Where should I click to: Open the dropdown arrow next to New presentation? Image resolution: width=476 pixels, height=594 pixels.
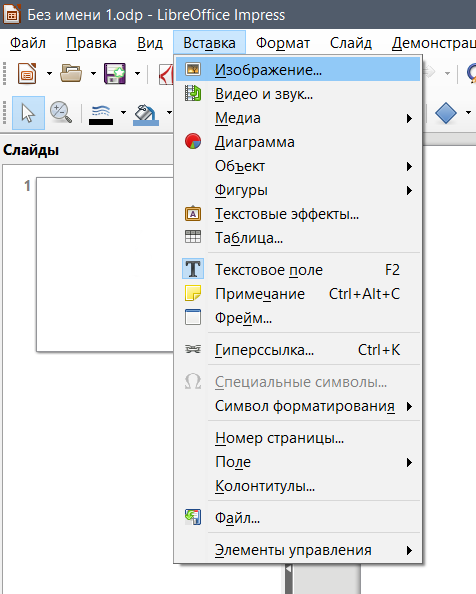[x=49, y=73]
